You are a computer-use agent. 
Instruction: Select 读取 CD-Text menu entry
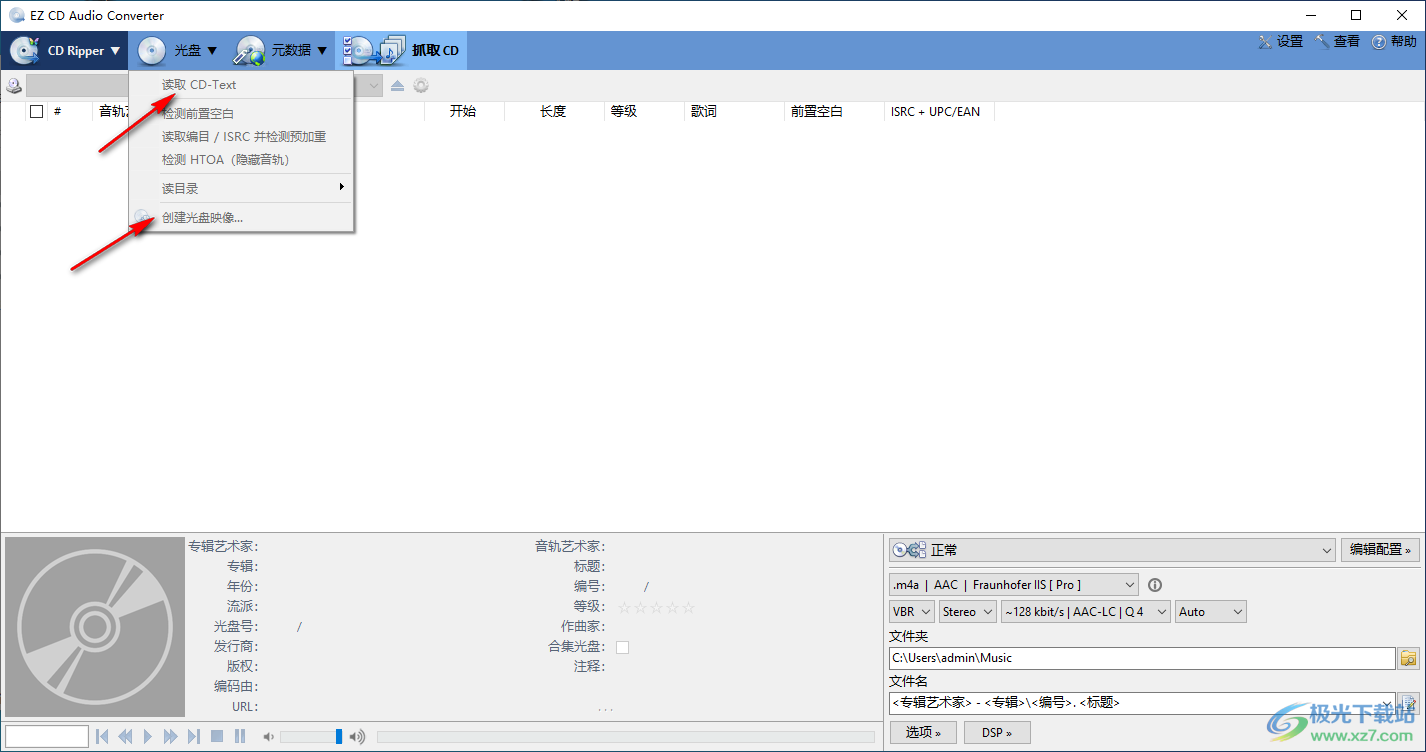click(241, 85)
